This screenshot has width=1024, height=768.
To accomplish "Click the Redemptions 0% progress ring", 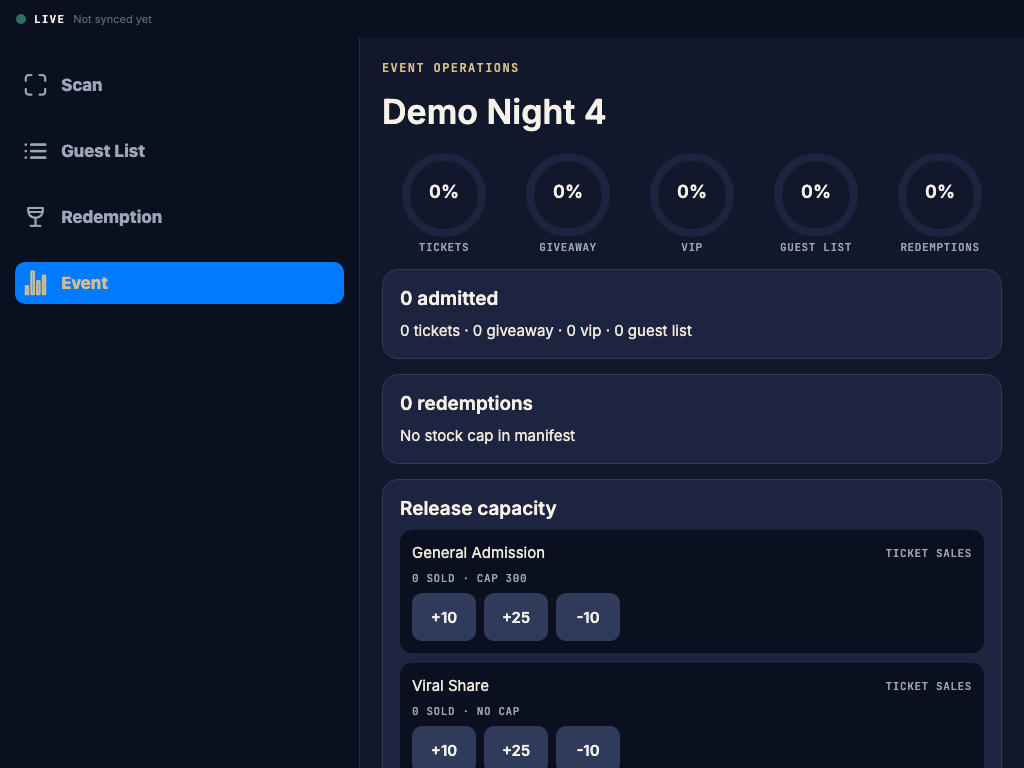I will 940,195.
